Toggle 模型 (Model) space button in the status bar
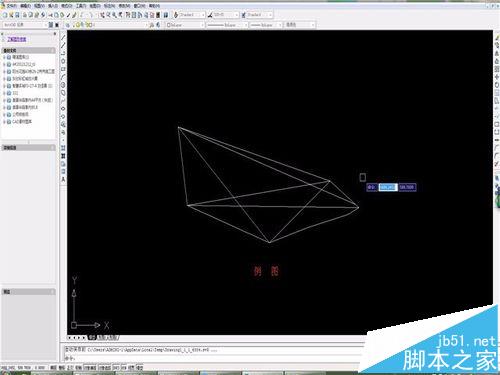 coord(140,368)
